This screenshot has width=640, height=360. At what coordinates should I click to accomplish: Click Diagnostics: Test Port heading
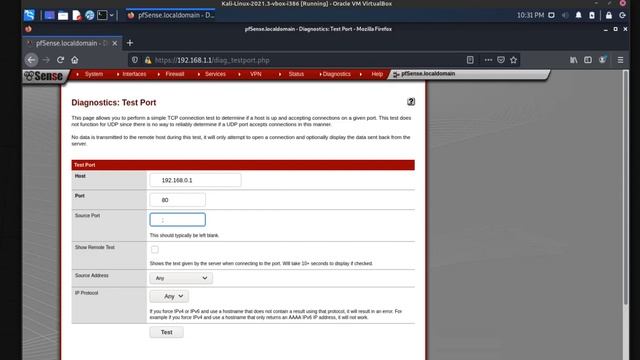click(x=113, y=102)
